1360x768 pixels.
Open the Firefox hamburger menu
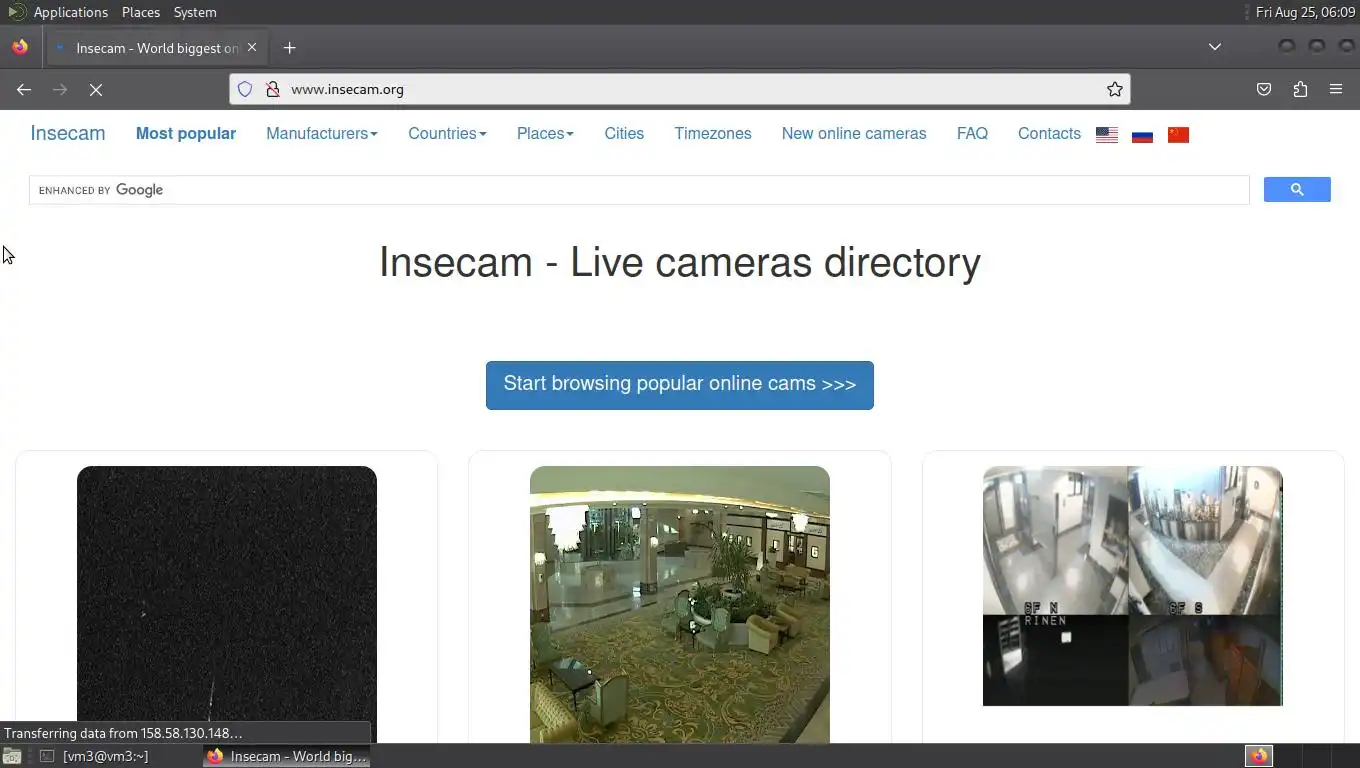tap(1336, 89)
